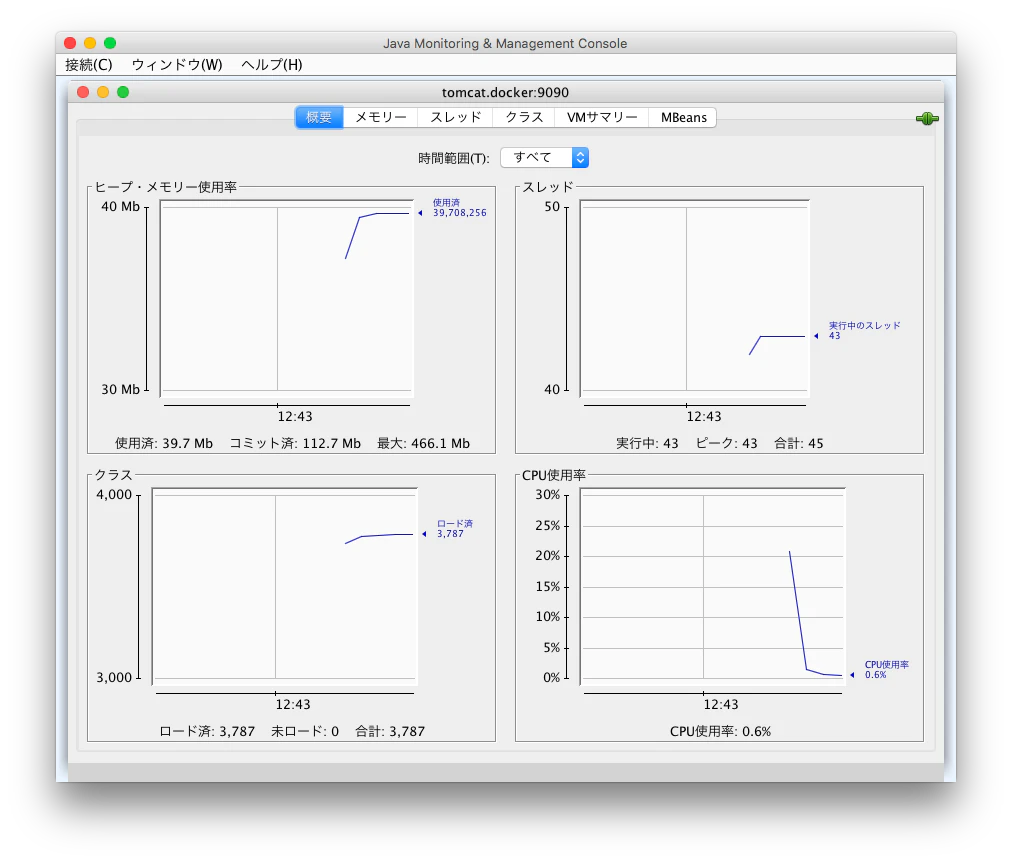Click the 実行中のスレッド 43 chart label
The image size is (1012, 862).
pyautogui.click(x=864, y=330)
